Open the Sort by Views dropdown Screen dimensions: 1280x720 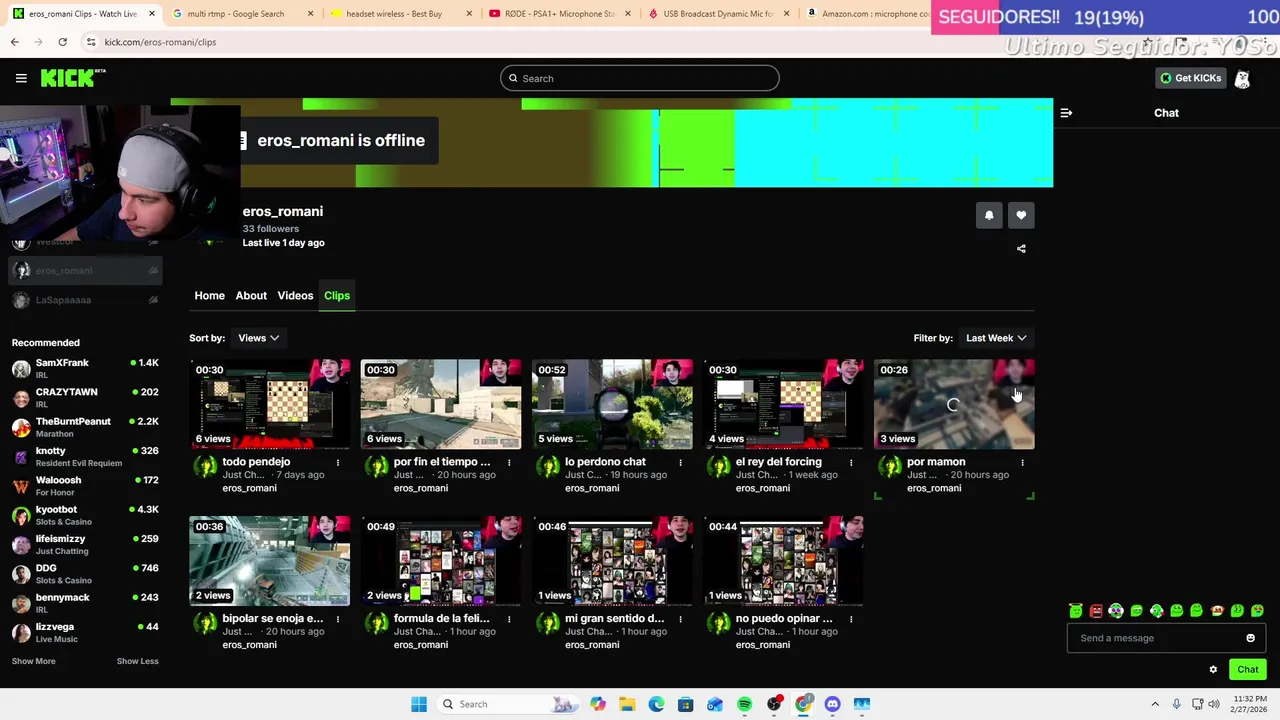pos(258,338)
